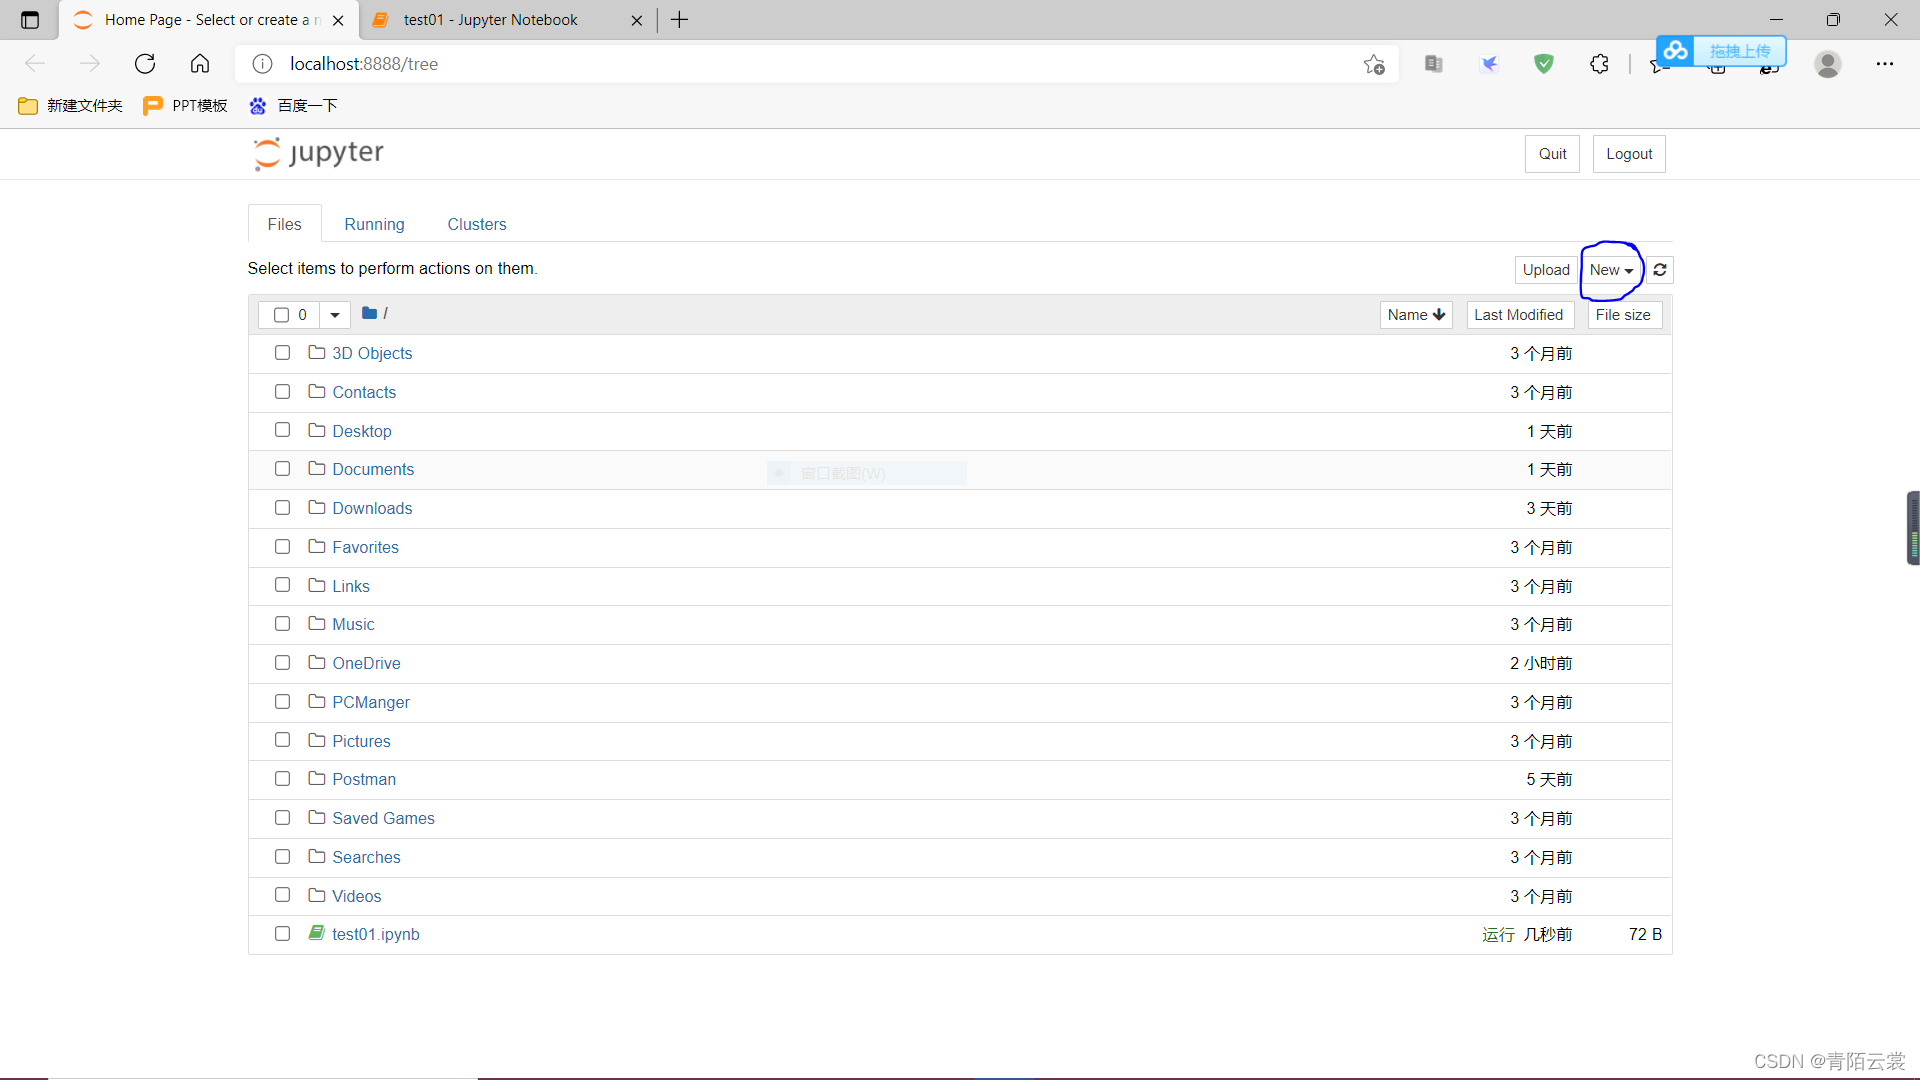Click the browser reload page icon

(x=145, y=64)
